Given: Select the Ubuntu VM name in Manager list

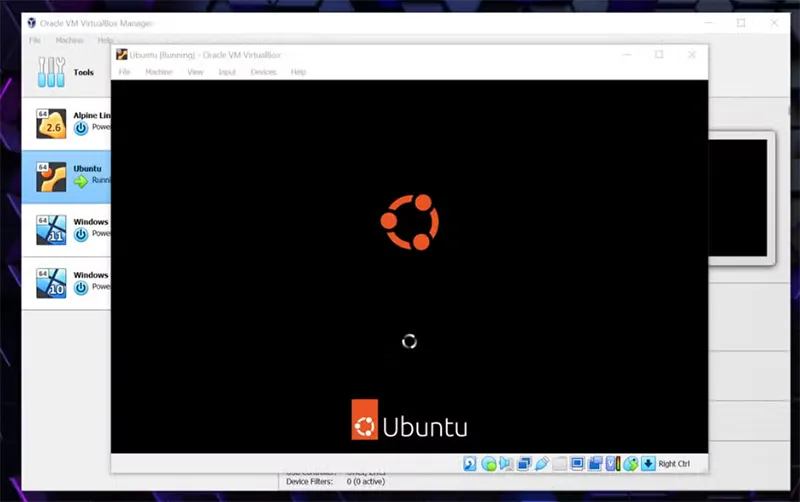Looking at the screenshot, I should tap(87, 168).
